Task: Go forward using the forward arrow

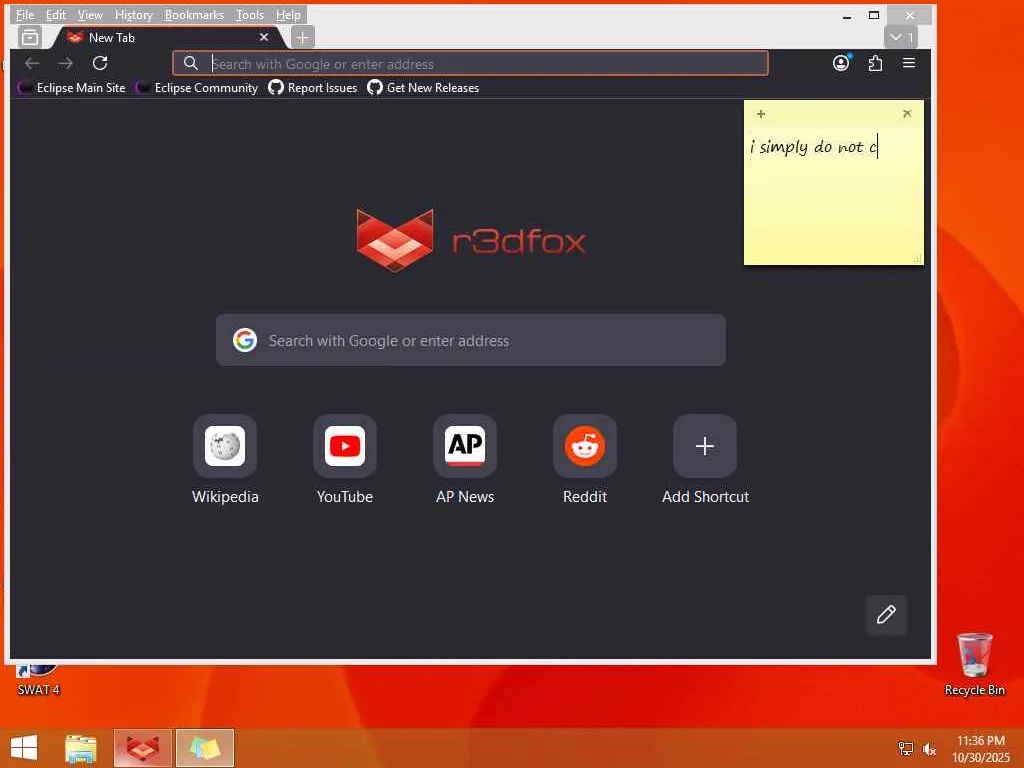Action: coord(65,63)
